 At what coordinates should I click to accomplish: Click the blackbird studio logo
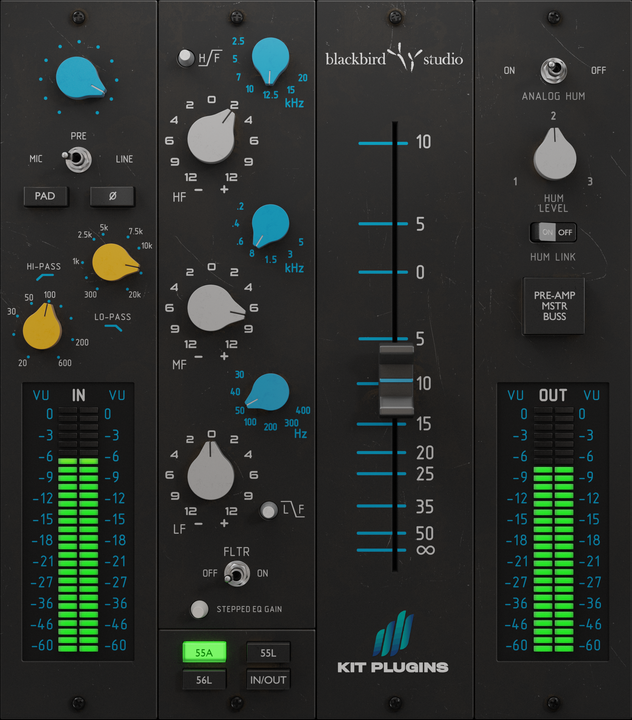pos(394,58)
